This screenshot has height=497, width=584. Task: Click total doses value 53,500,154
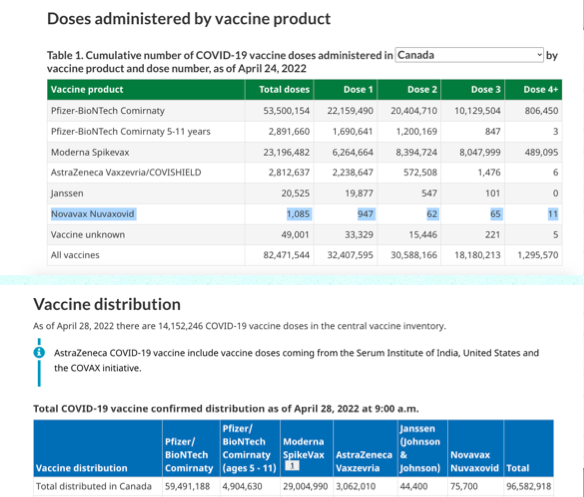pyautogui.click(x=286, y=111)
